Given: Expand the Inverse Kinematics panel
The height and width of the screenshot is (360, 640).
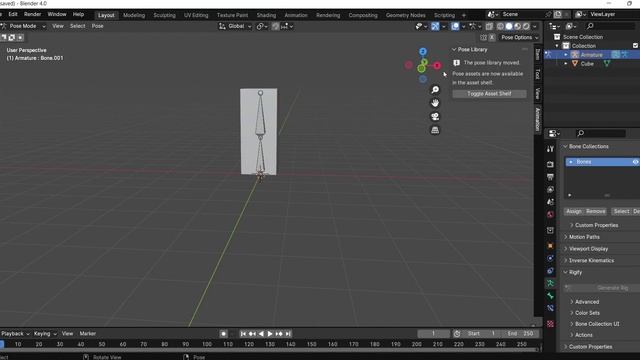Looking at the screenshot, I should point(565,260).
